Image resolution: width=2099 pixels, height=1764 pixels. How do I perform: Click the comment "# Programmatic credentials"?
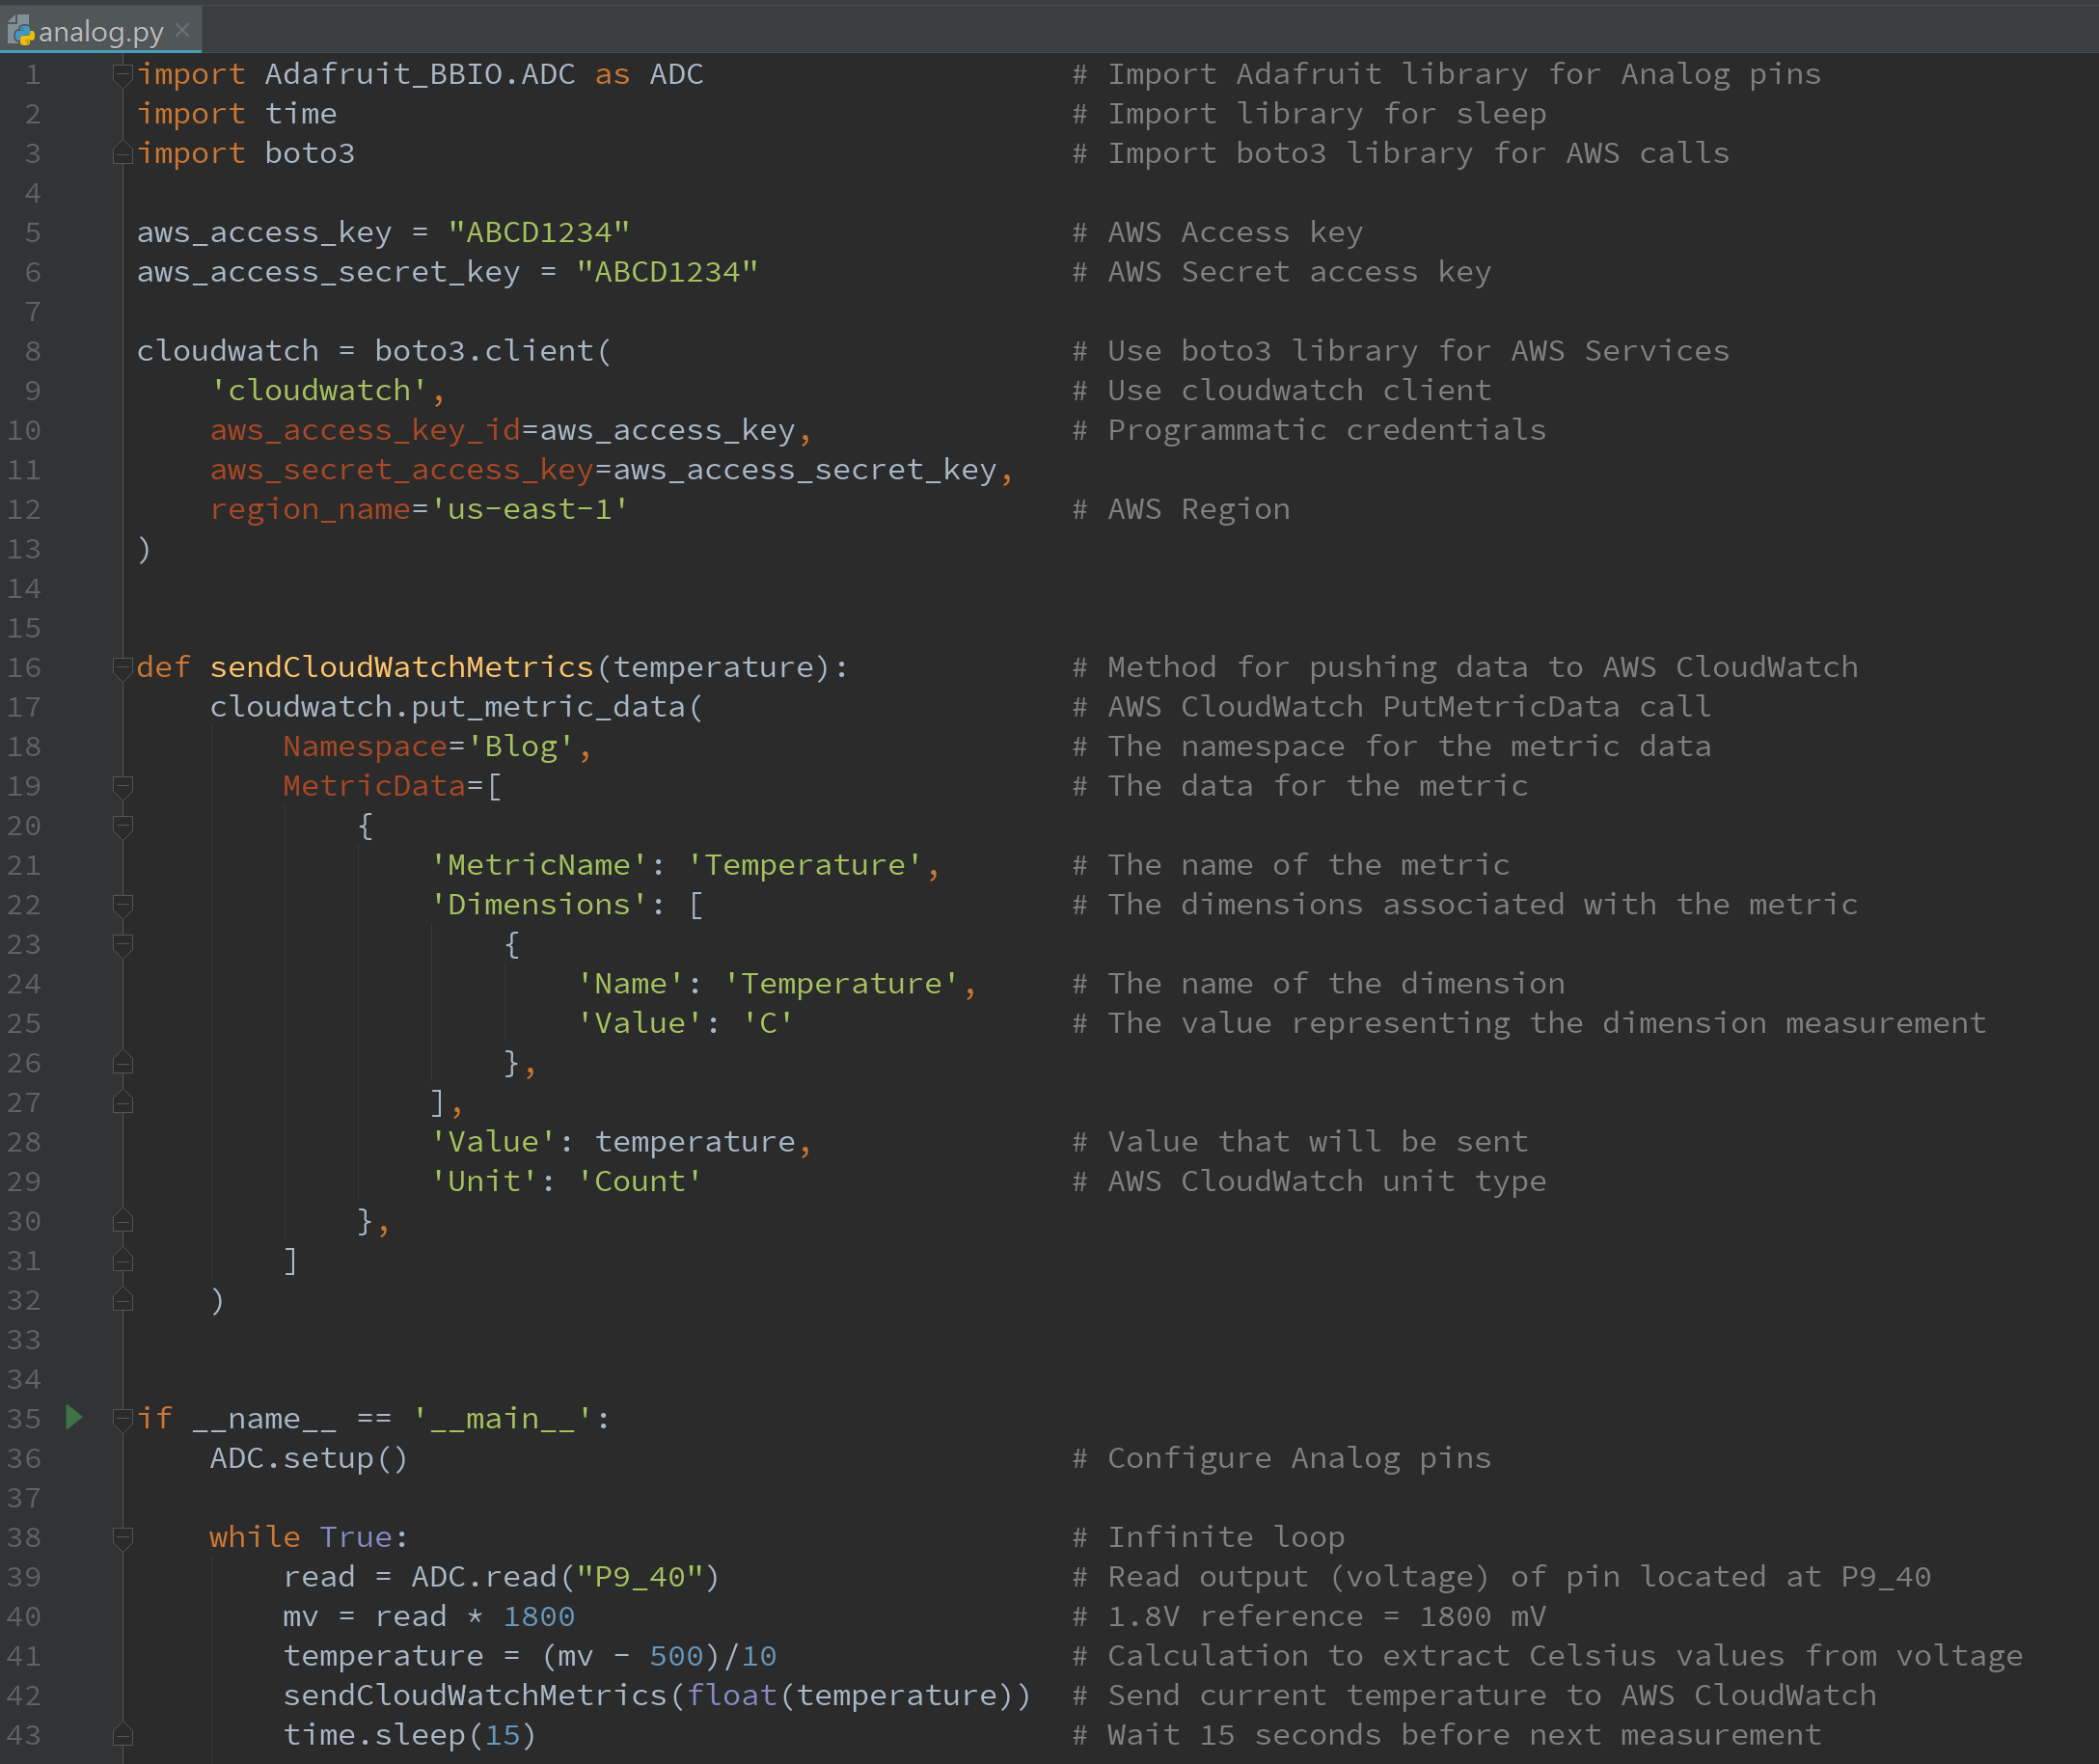[1309, 430]
